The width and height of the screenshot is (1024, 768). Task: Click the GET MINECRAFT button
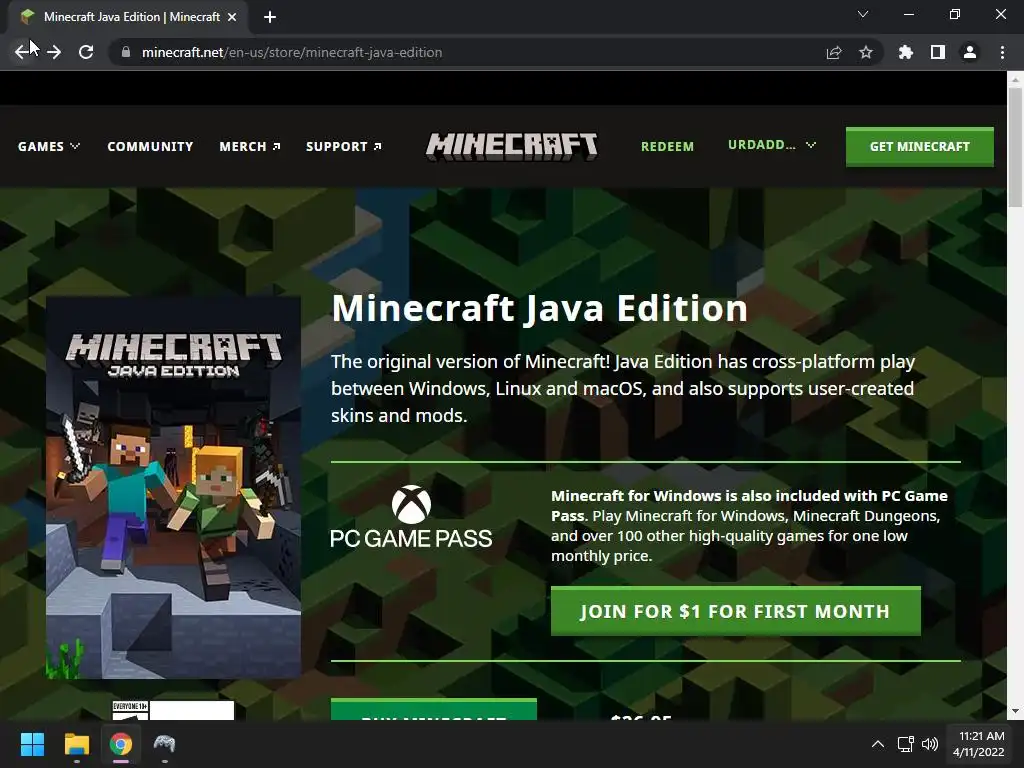point(920,146)
